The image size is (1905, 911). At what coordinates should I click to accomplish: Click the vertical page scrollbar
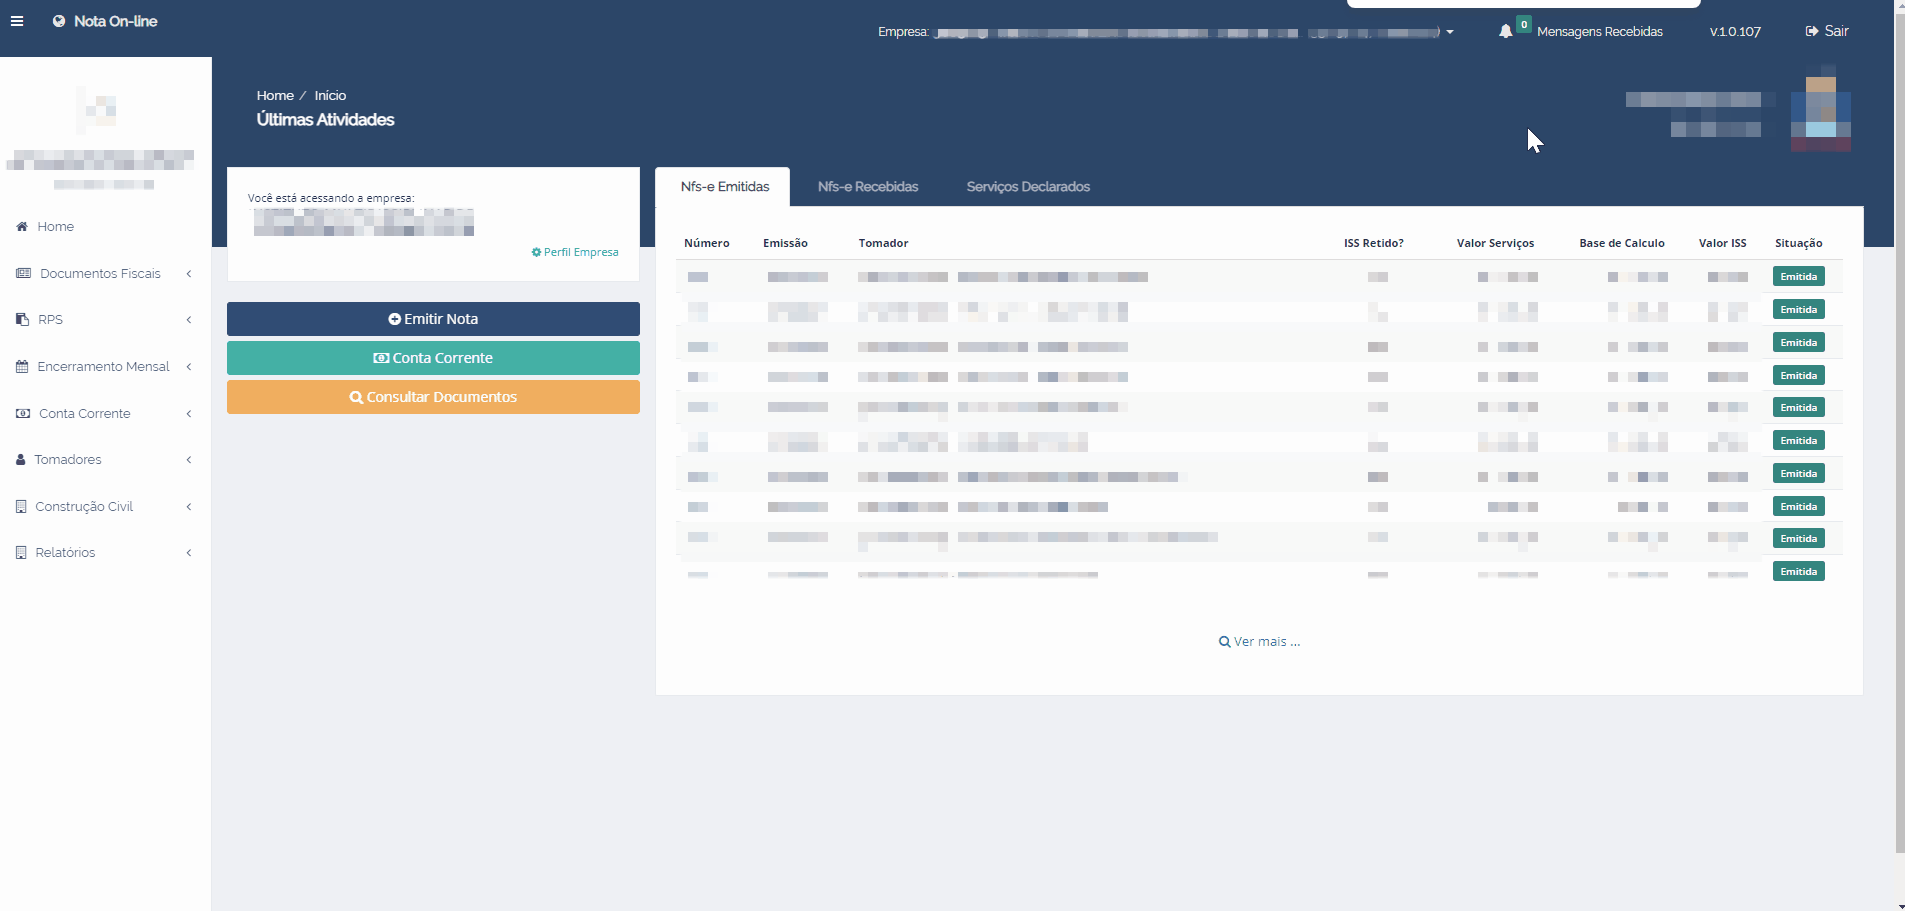pos(1899,450)
